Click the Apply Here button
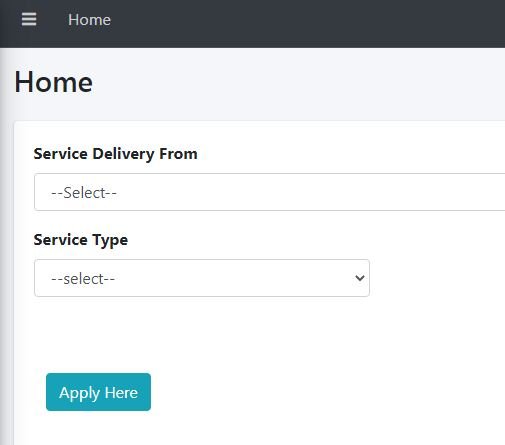 coord(98,392)
